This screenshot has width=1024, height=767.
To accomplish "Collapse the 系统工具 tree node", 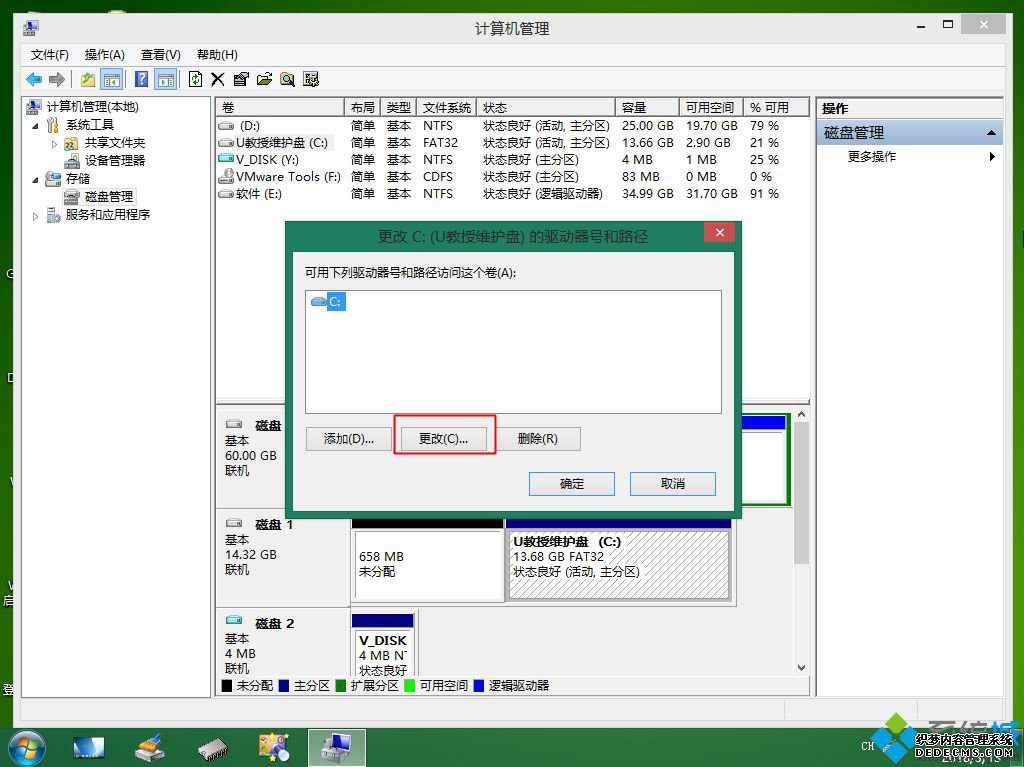I will [35, 125].
